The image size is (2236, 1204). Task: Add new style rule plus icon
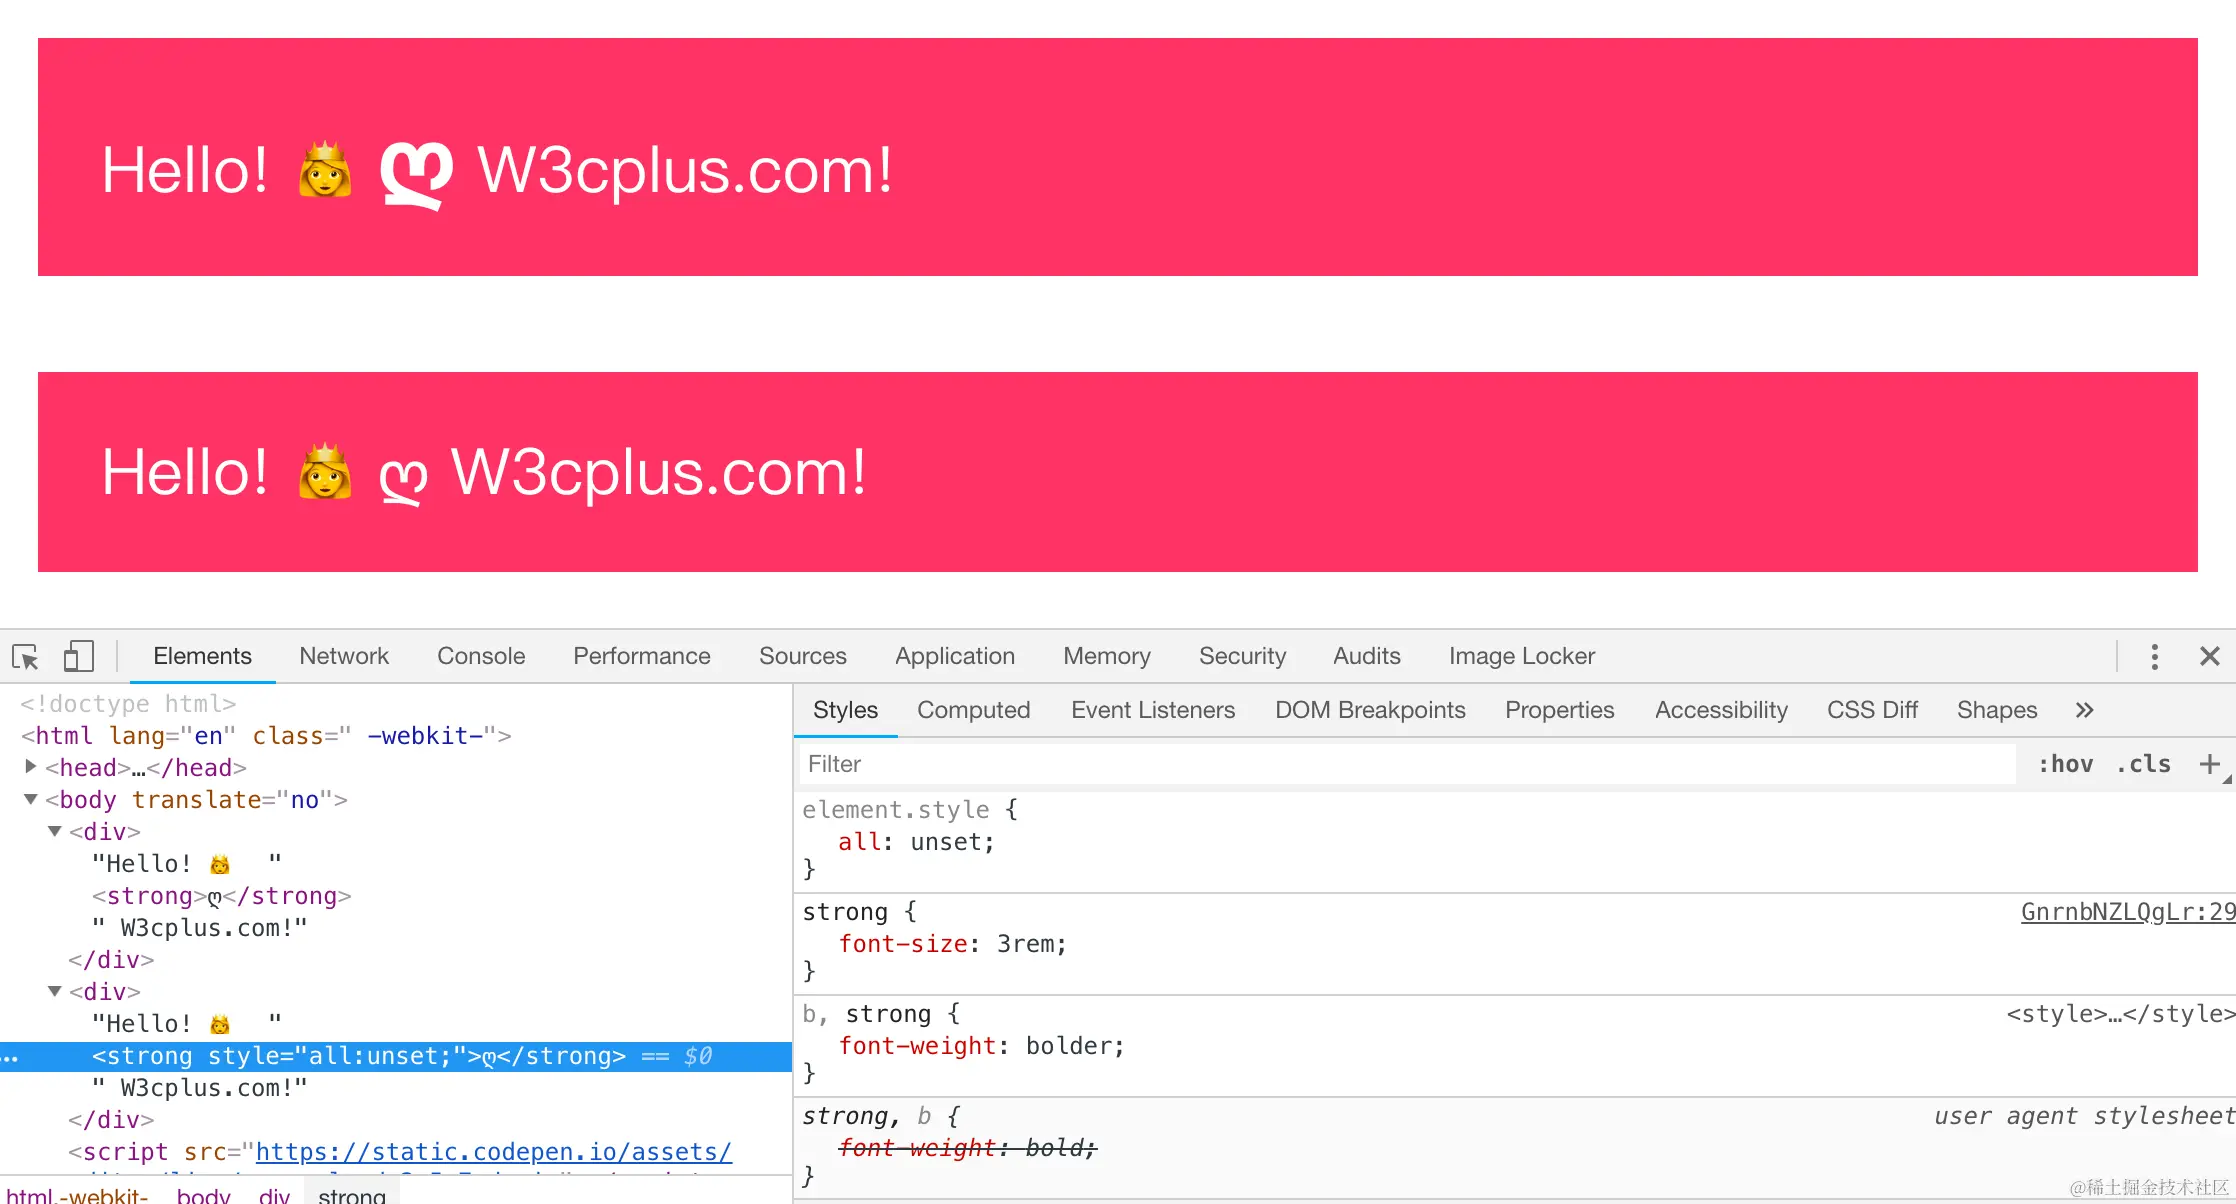(2209, 764)
